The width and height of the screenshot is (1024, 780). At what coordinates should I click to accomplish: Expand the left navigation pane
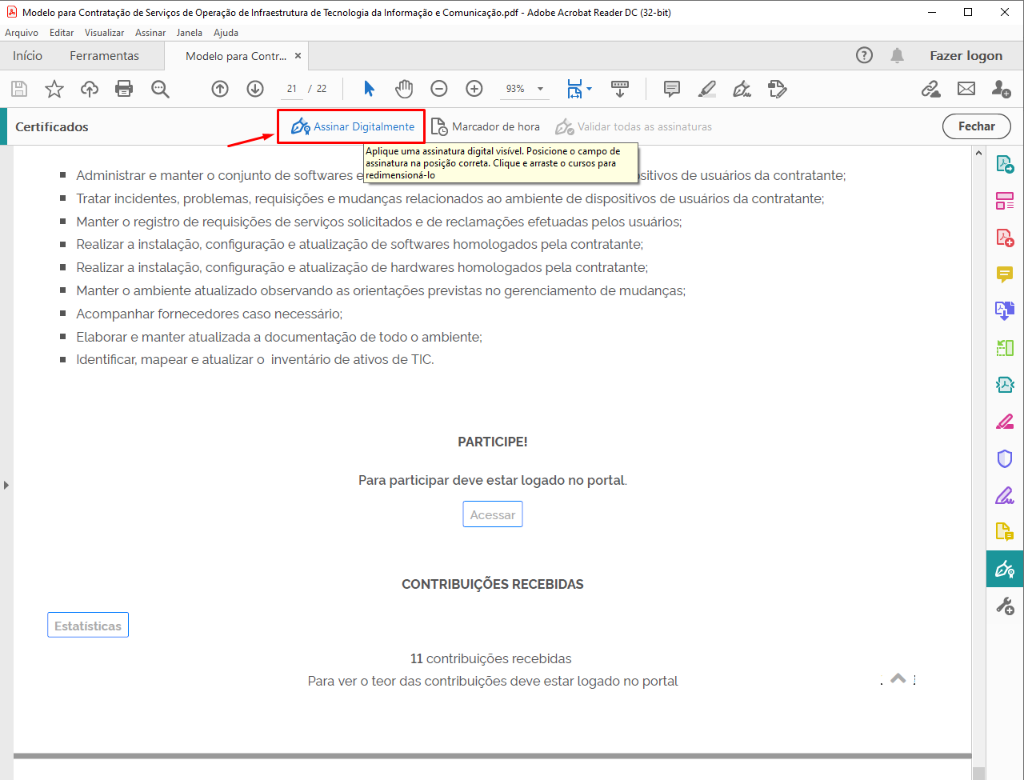(6, 485)
